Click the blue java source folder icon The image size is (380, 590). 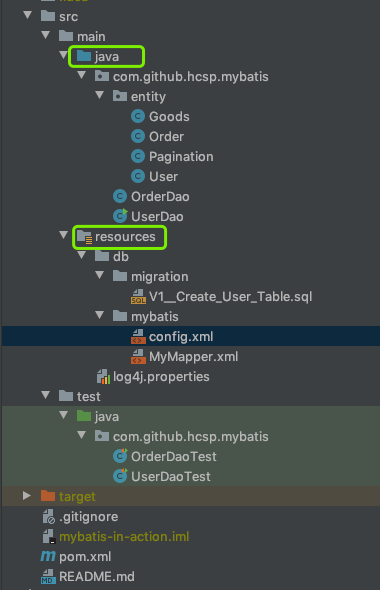tap(84, 56)
